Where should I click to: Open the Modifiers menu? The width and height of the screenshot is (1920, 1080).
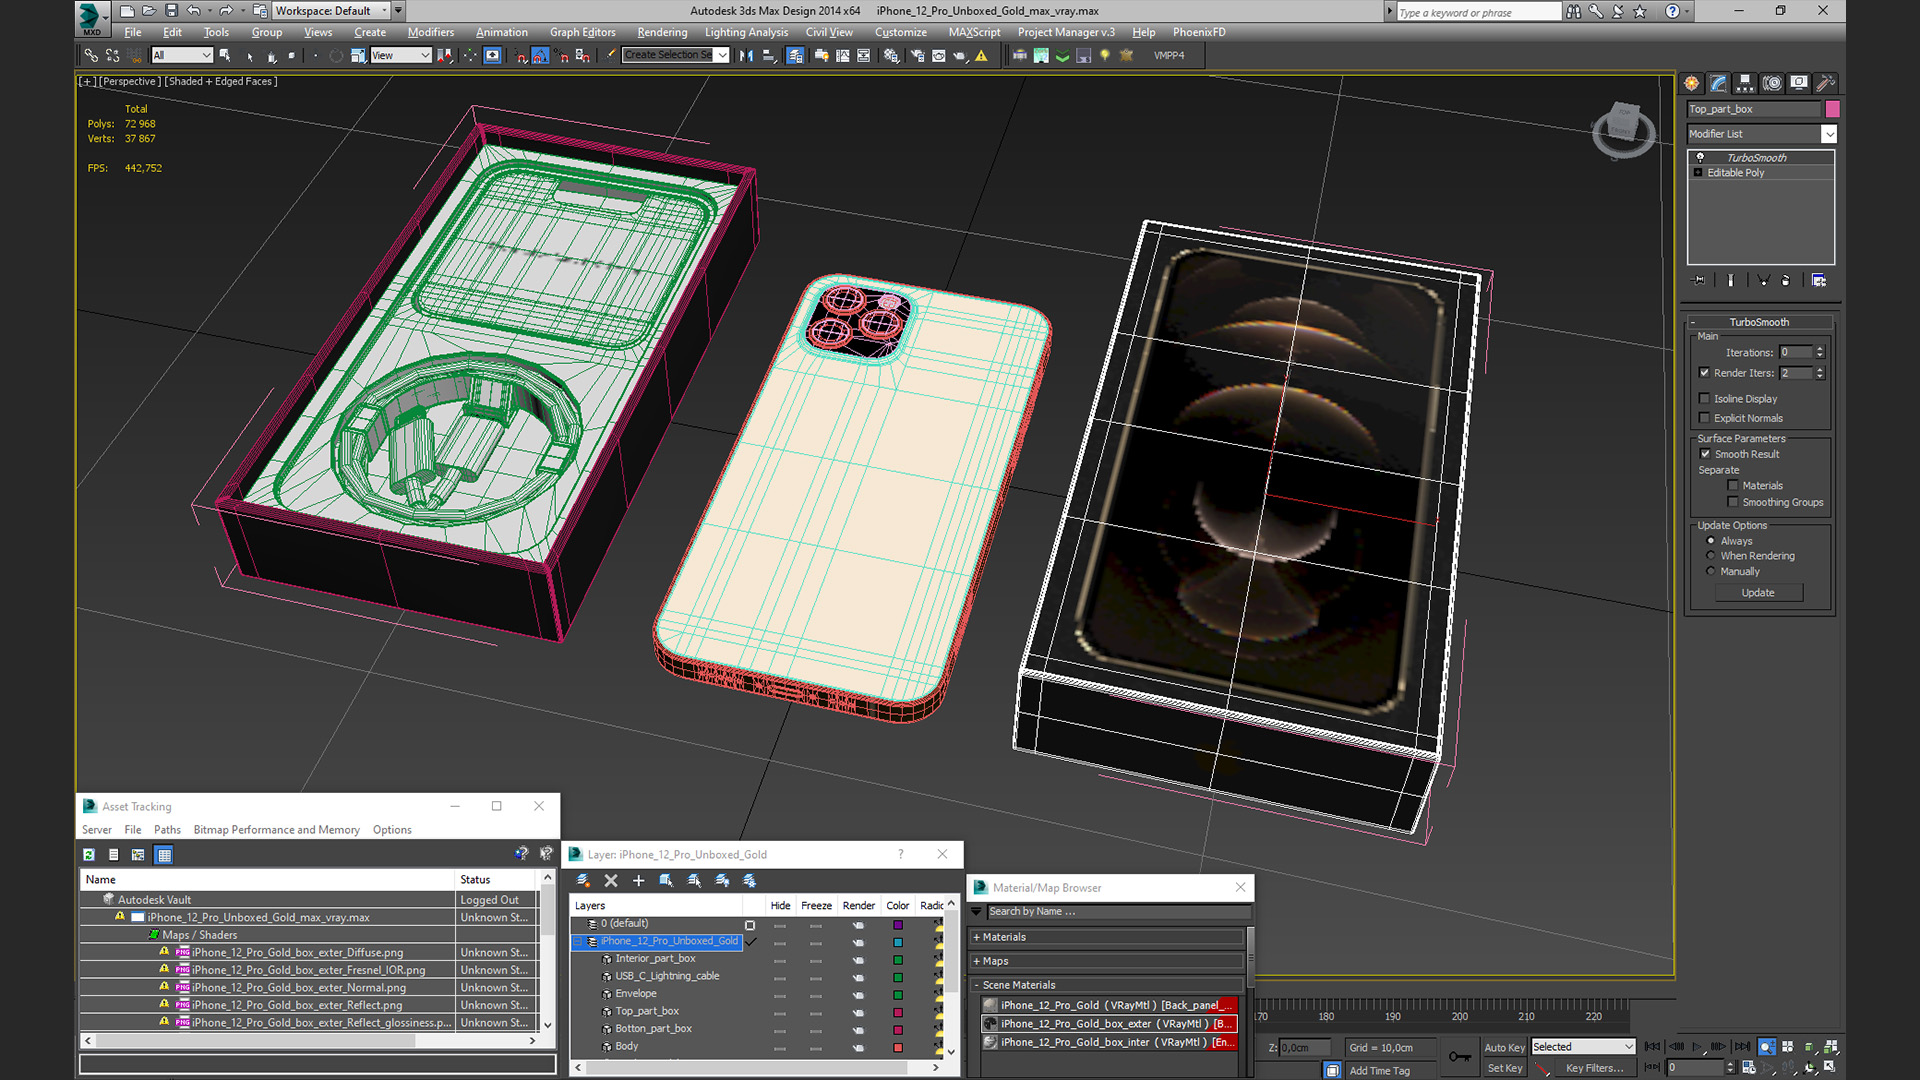pos(430,32)
